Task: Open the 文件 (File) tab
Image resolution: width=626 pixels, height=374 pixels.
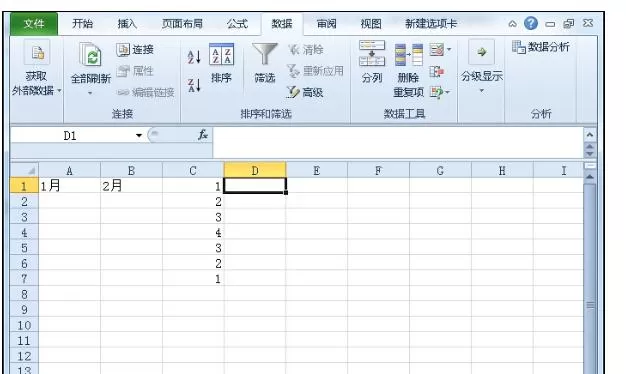Action: click(34, 24)
